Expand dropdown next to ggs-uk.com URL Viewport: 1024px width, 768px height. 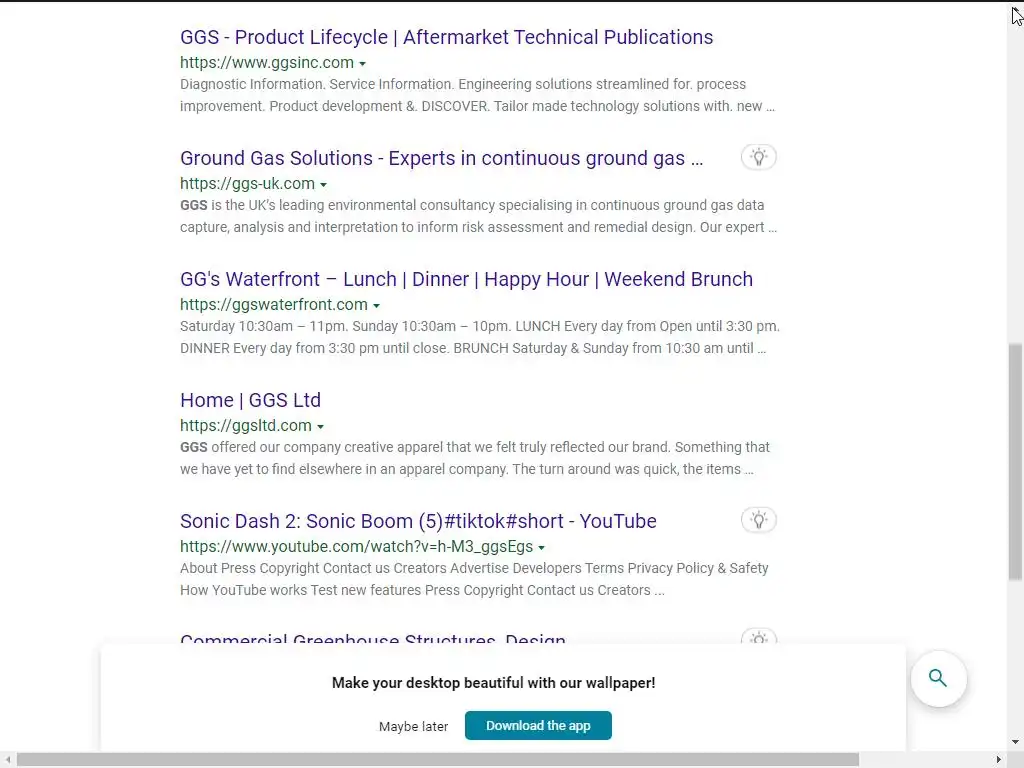(x=323, y=185)
